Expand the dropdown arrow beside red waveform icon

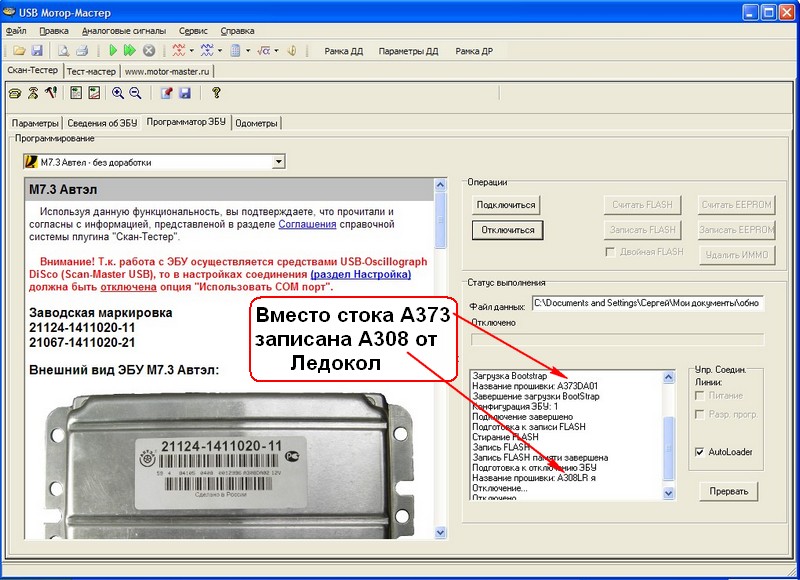pyautogui.click(x=191, y=50)
